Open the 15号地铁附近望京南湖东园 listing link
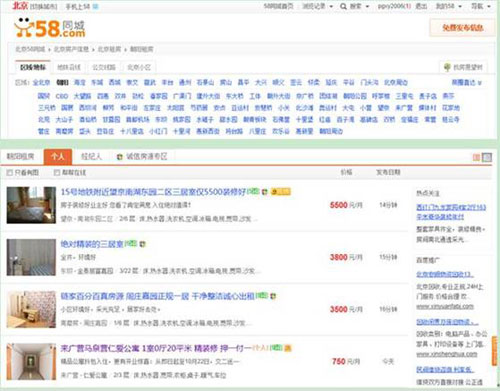This screenshot has width=500, height=391. (153, 192)
